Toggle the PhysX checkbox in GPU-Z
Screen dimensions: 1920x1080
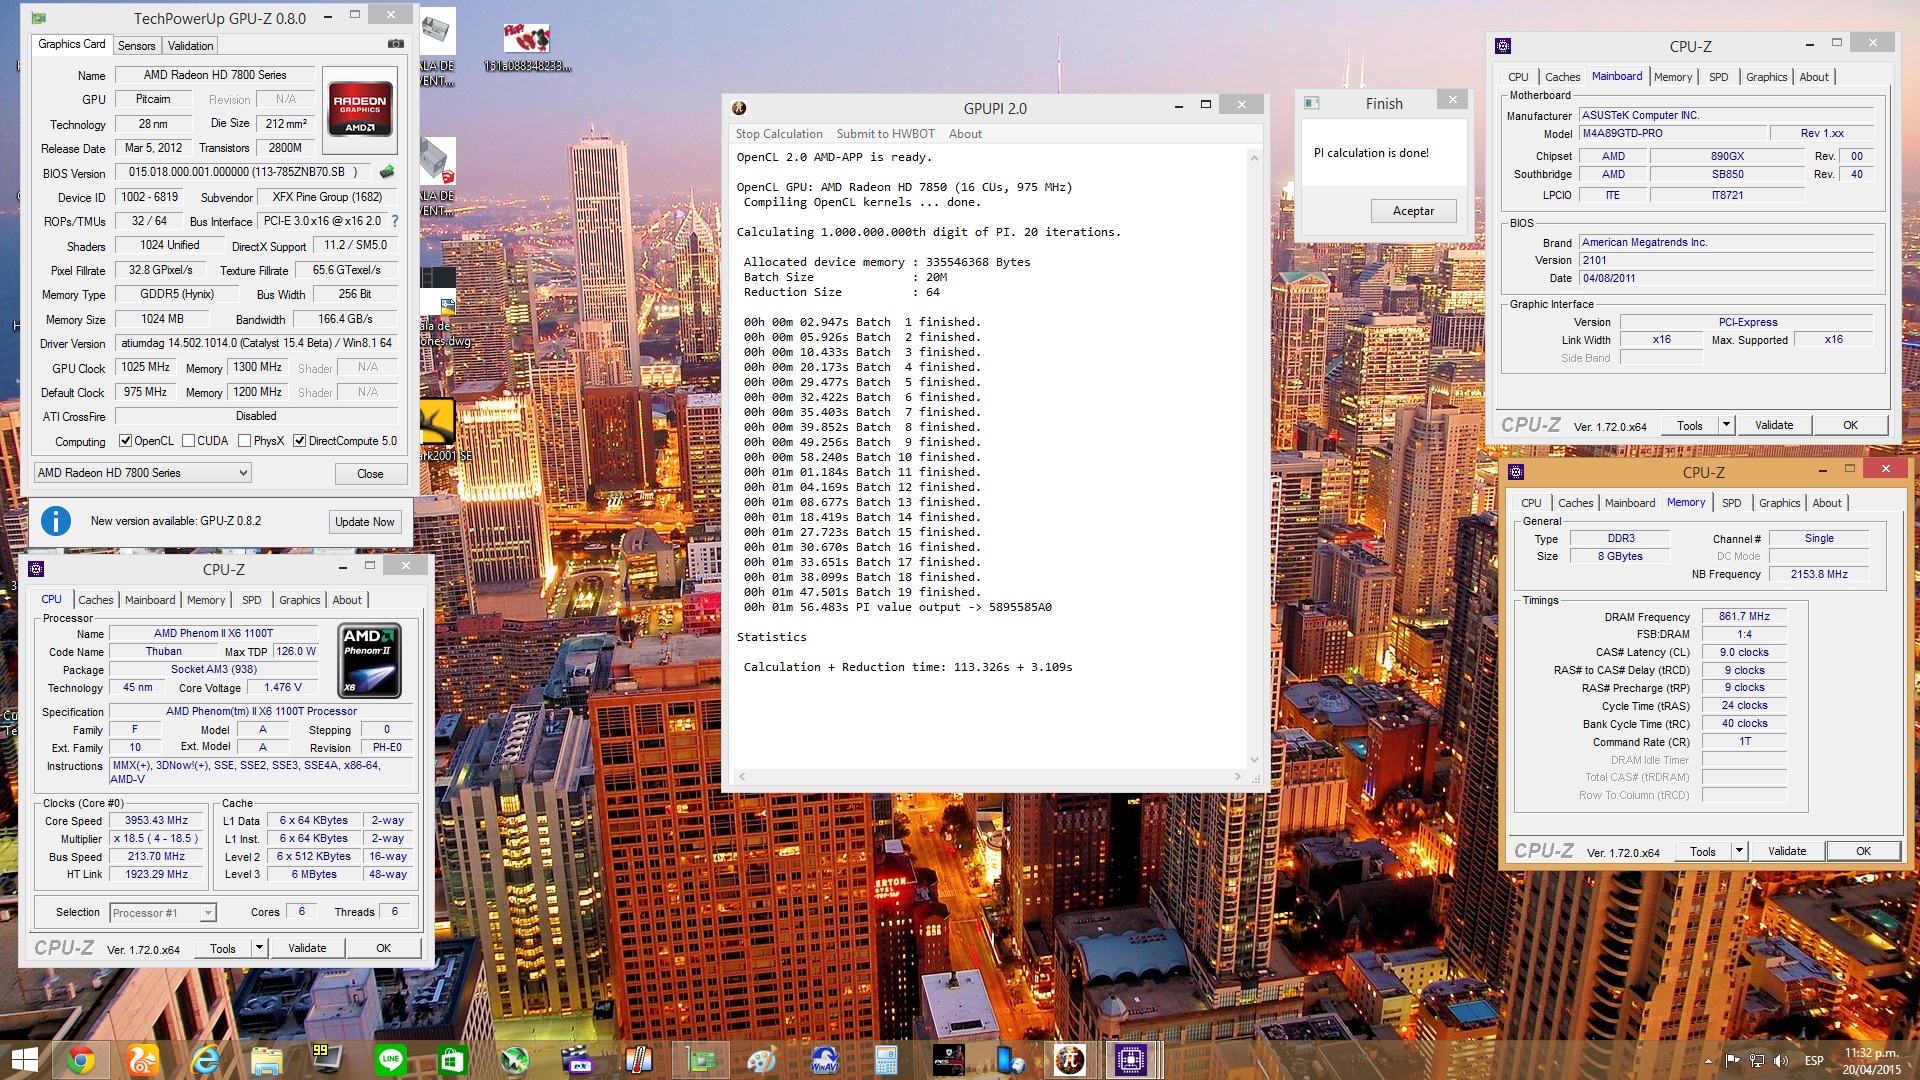[x=244, y=441]
